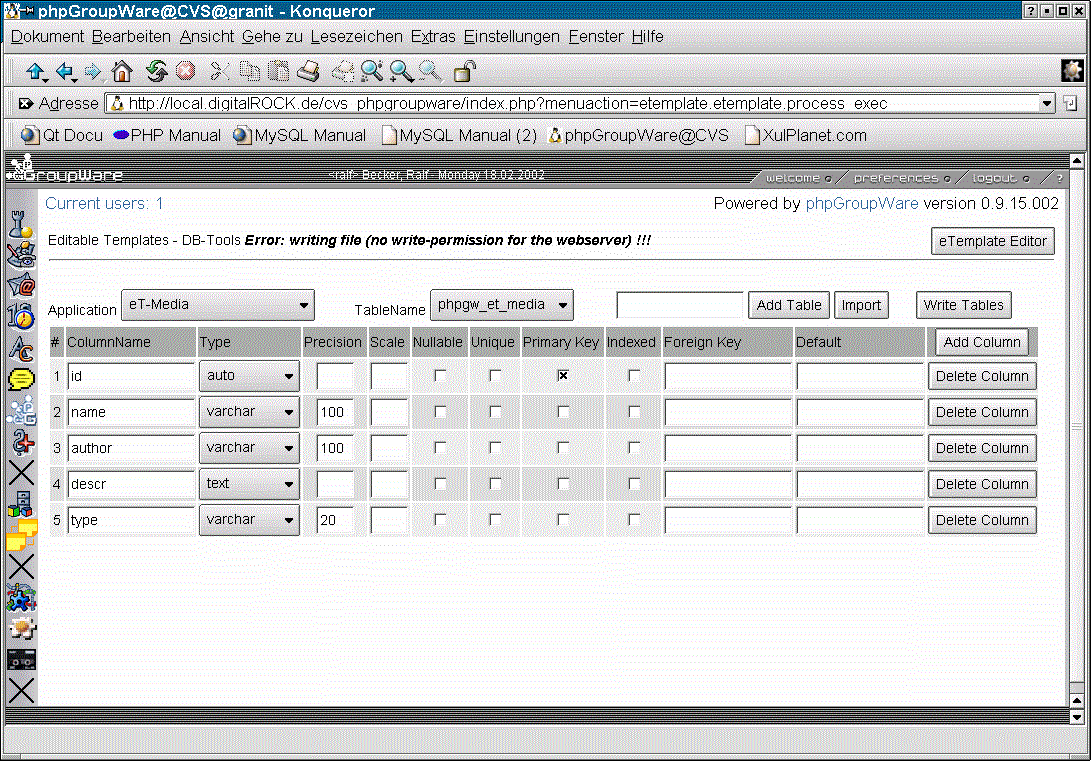1091x761 pixels.
Task: Click the page scrollbar up arrow
Action: pos(1076,161)
